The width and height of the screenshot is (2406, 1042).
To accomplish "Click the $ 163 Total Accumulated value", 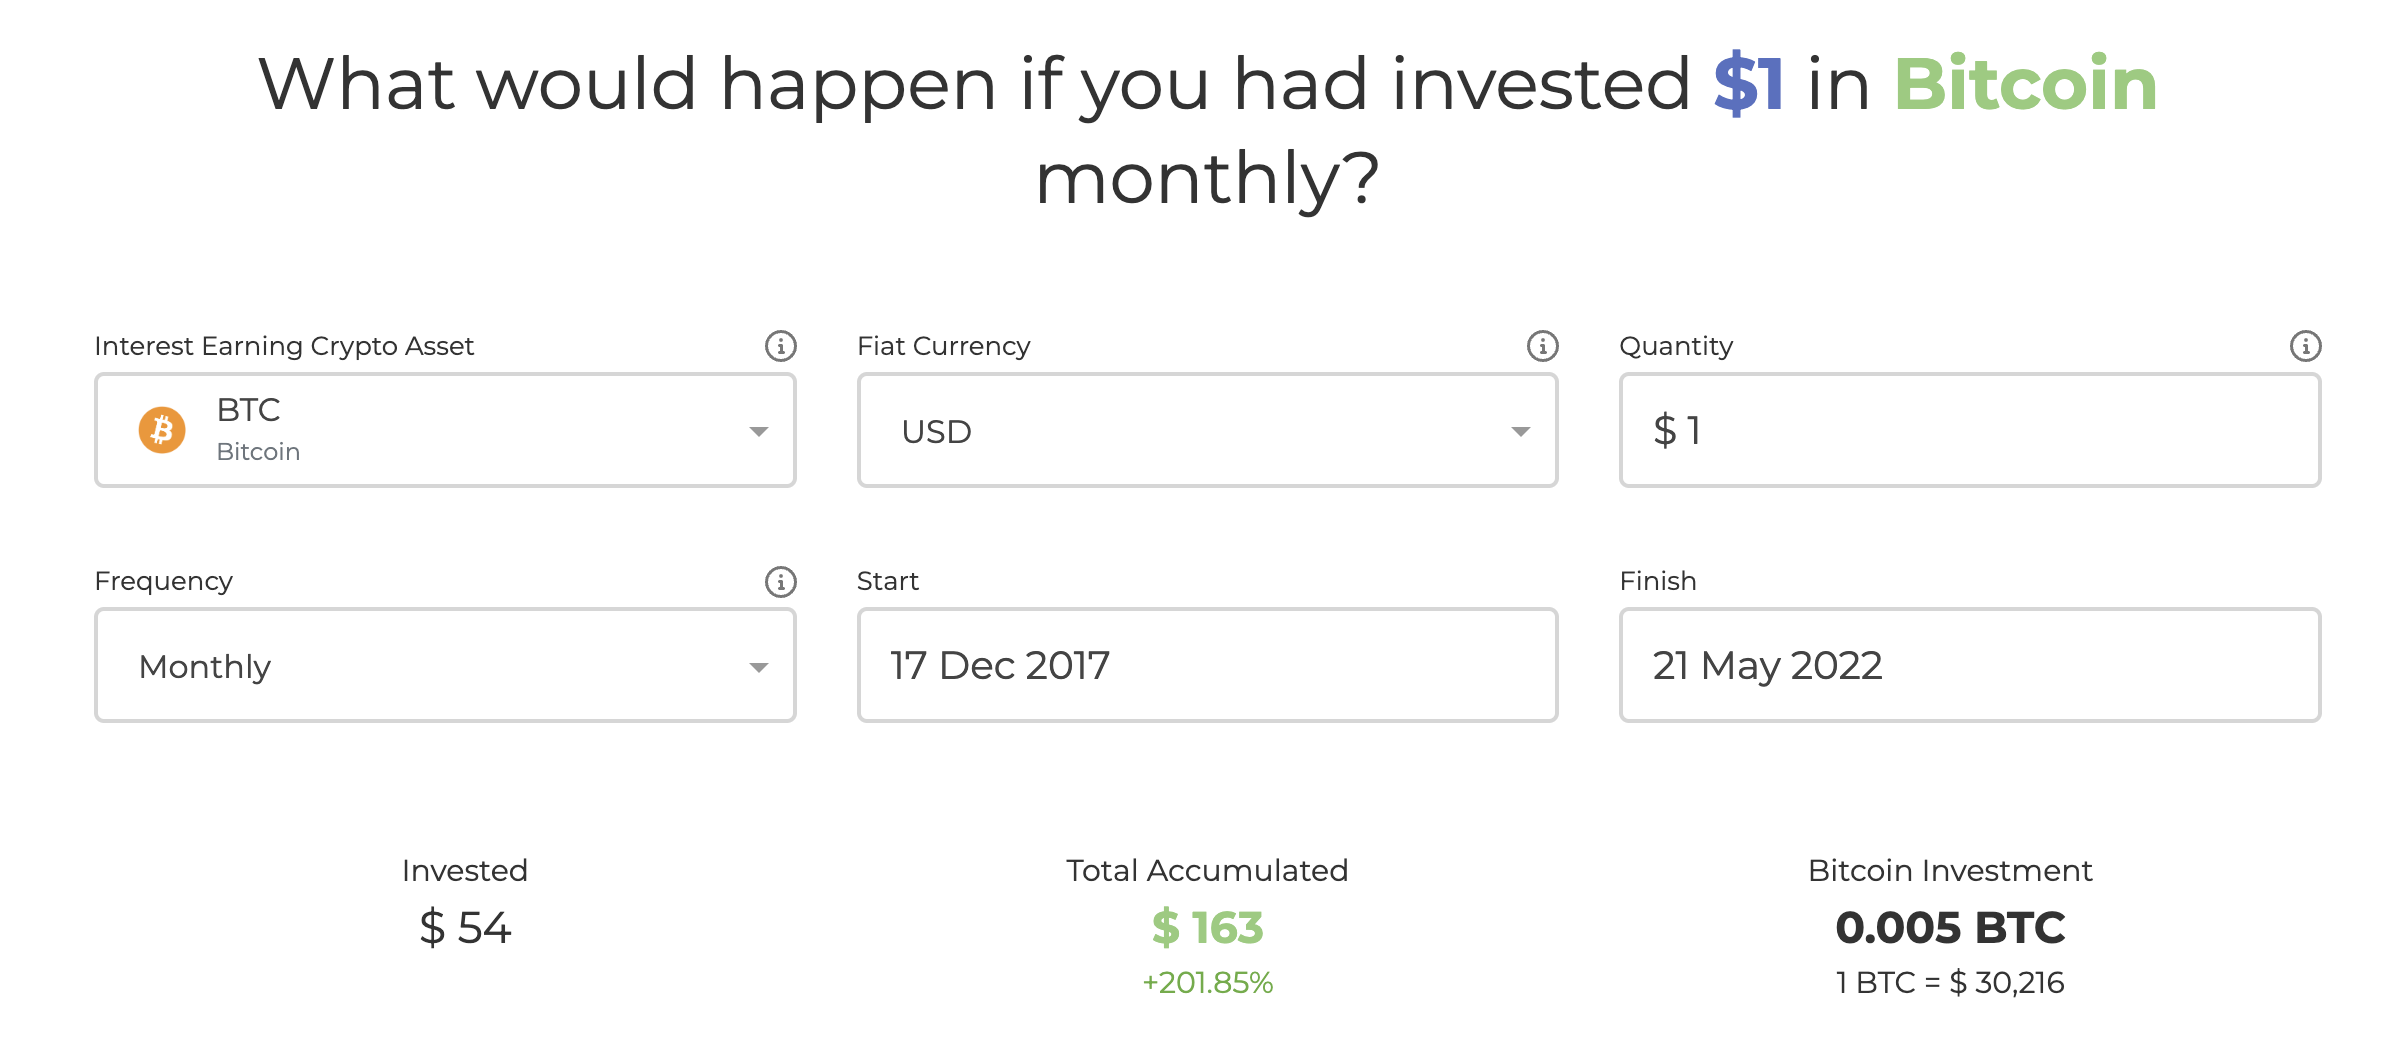I will (1207, 928).
